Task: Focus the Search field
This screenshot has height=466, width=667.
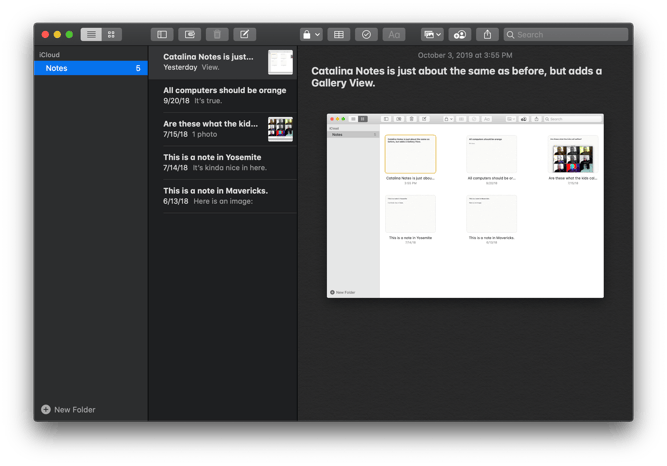Action: tap(566, 34)
